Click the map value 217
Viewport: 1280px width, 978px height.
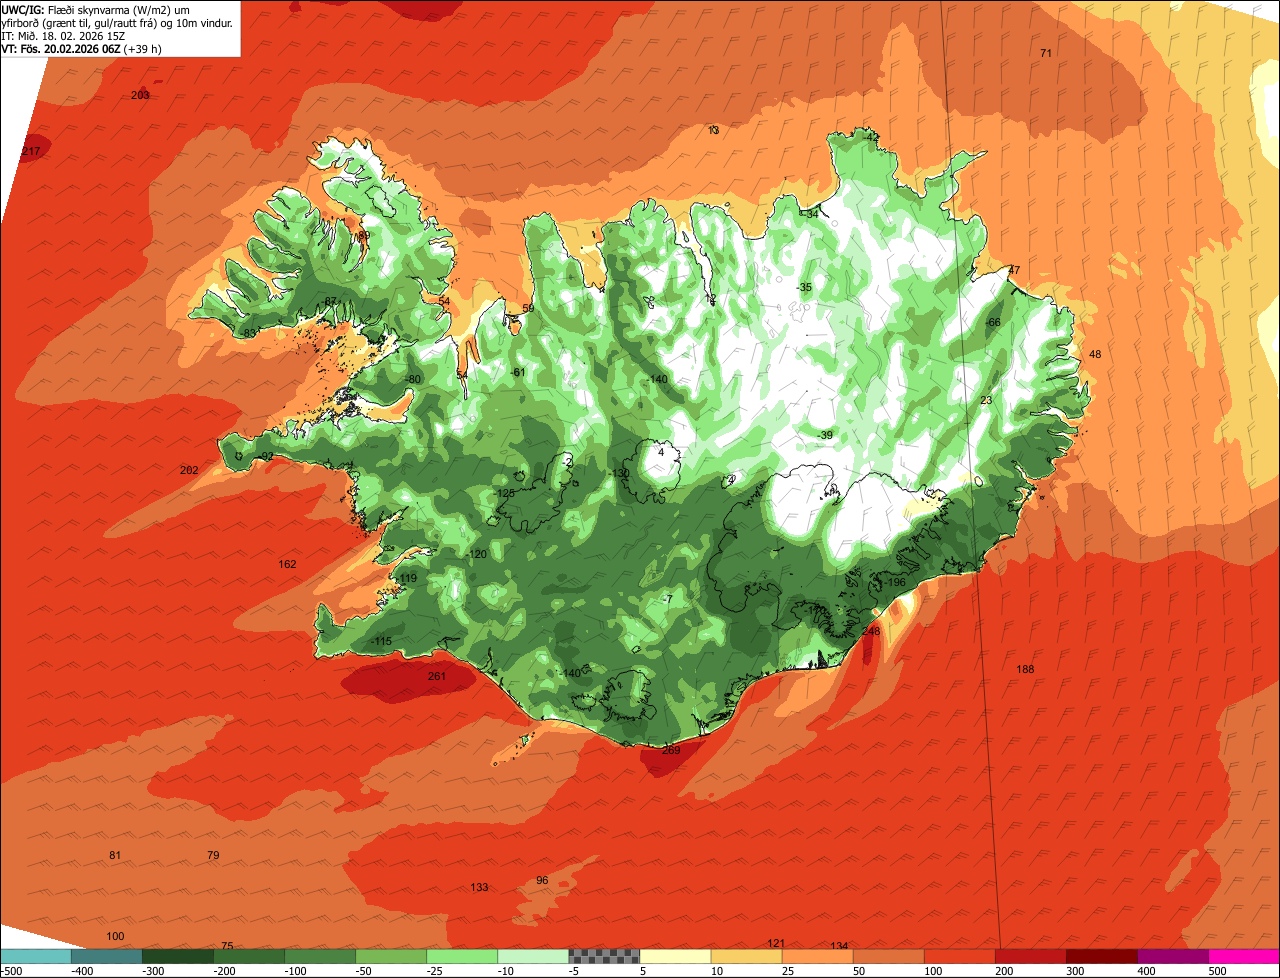(31, 152)
